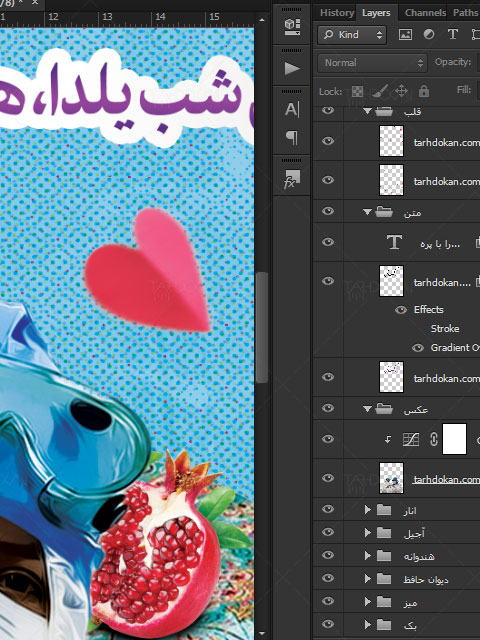This screenshot has width=480, height=640.
Task: Hide the انار group
Action: point(328,509)
